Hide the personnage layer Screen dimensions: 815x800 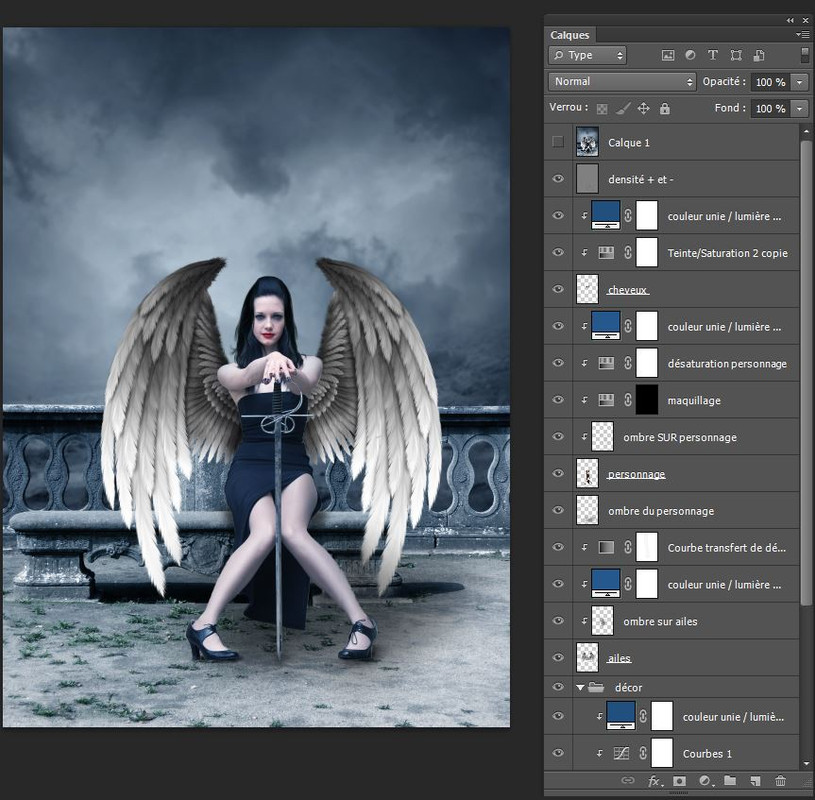point(558,473)
